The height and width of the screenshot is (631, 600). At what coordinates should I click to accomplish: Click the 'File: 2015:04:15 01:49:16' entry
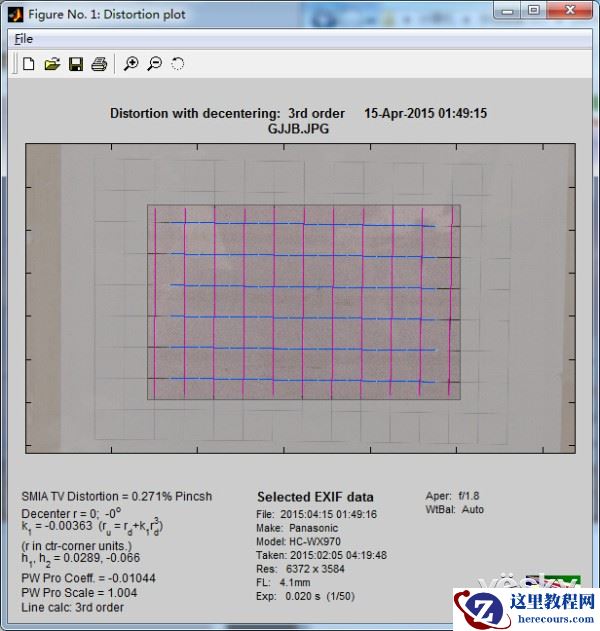[316, 514]
